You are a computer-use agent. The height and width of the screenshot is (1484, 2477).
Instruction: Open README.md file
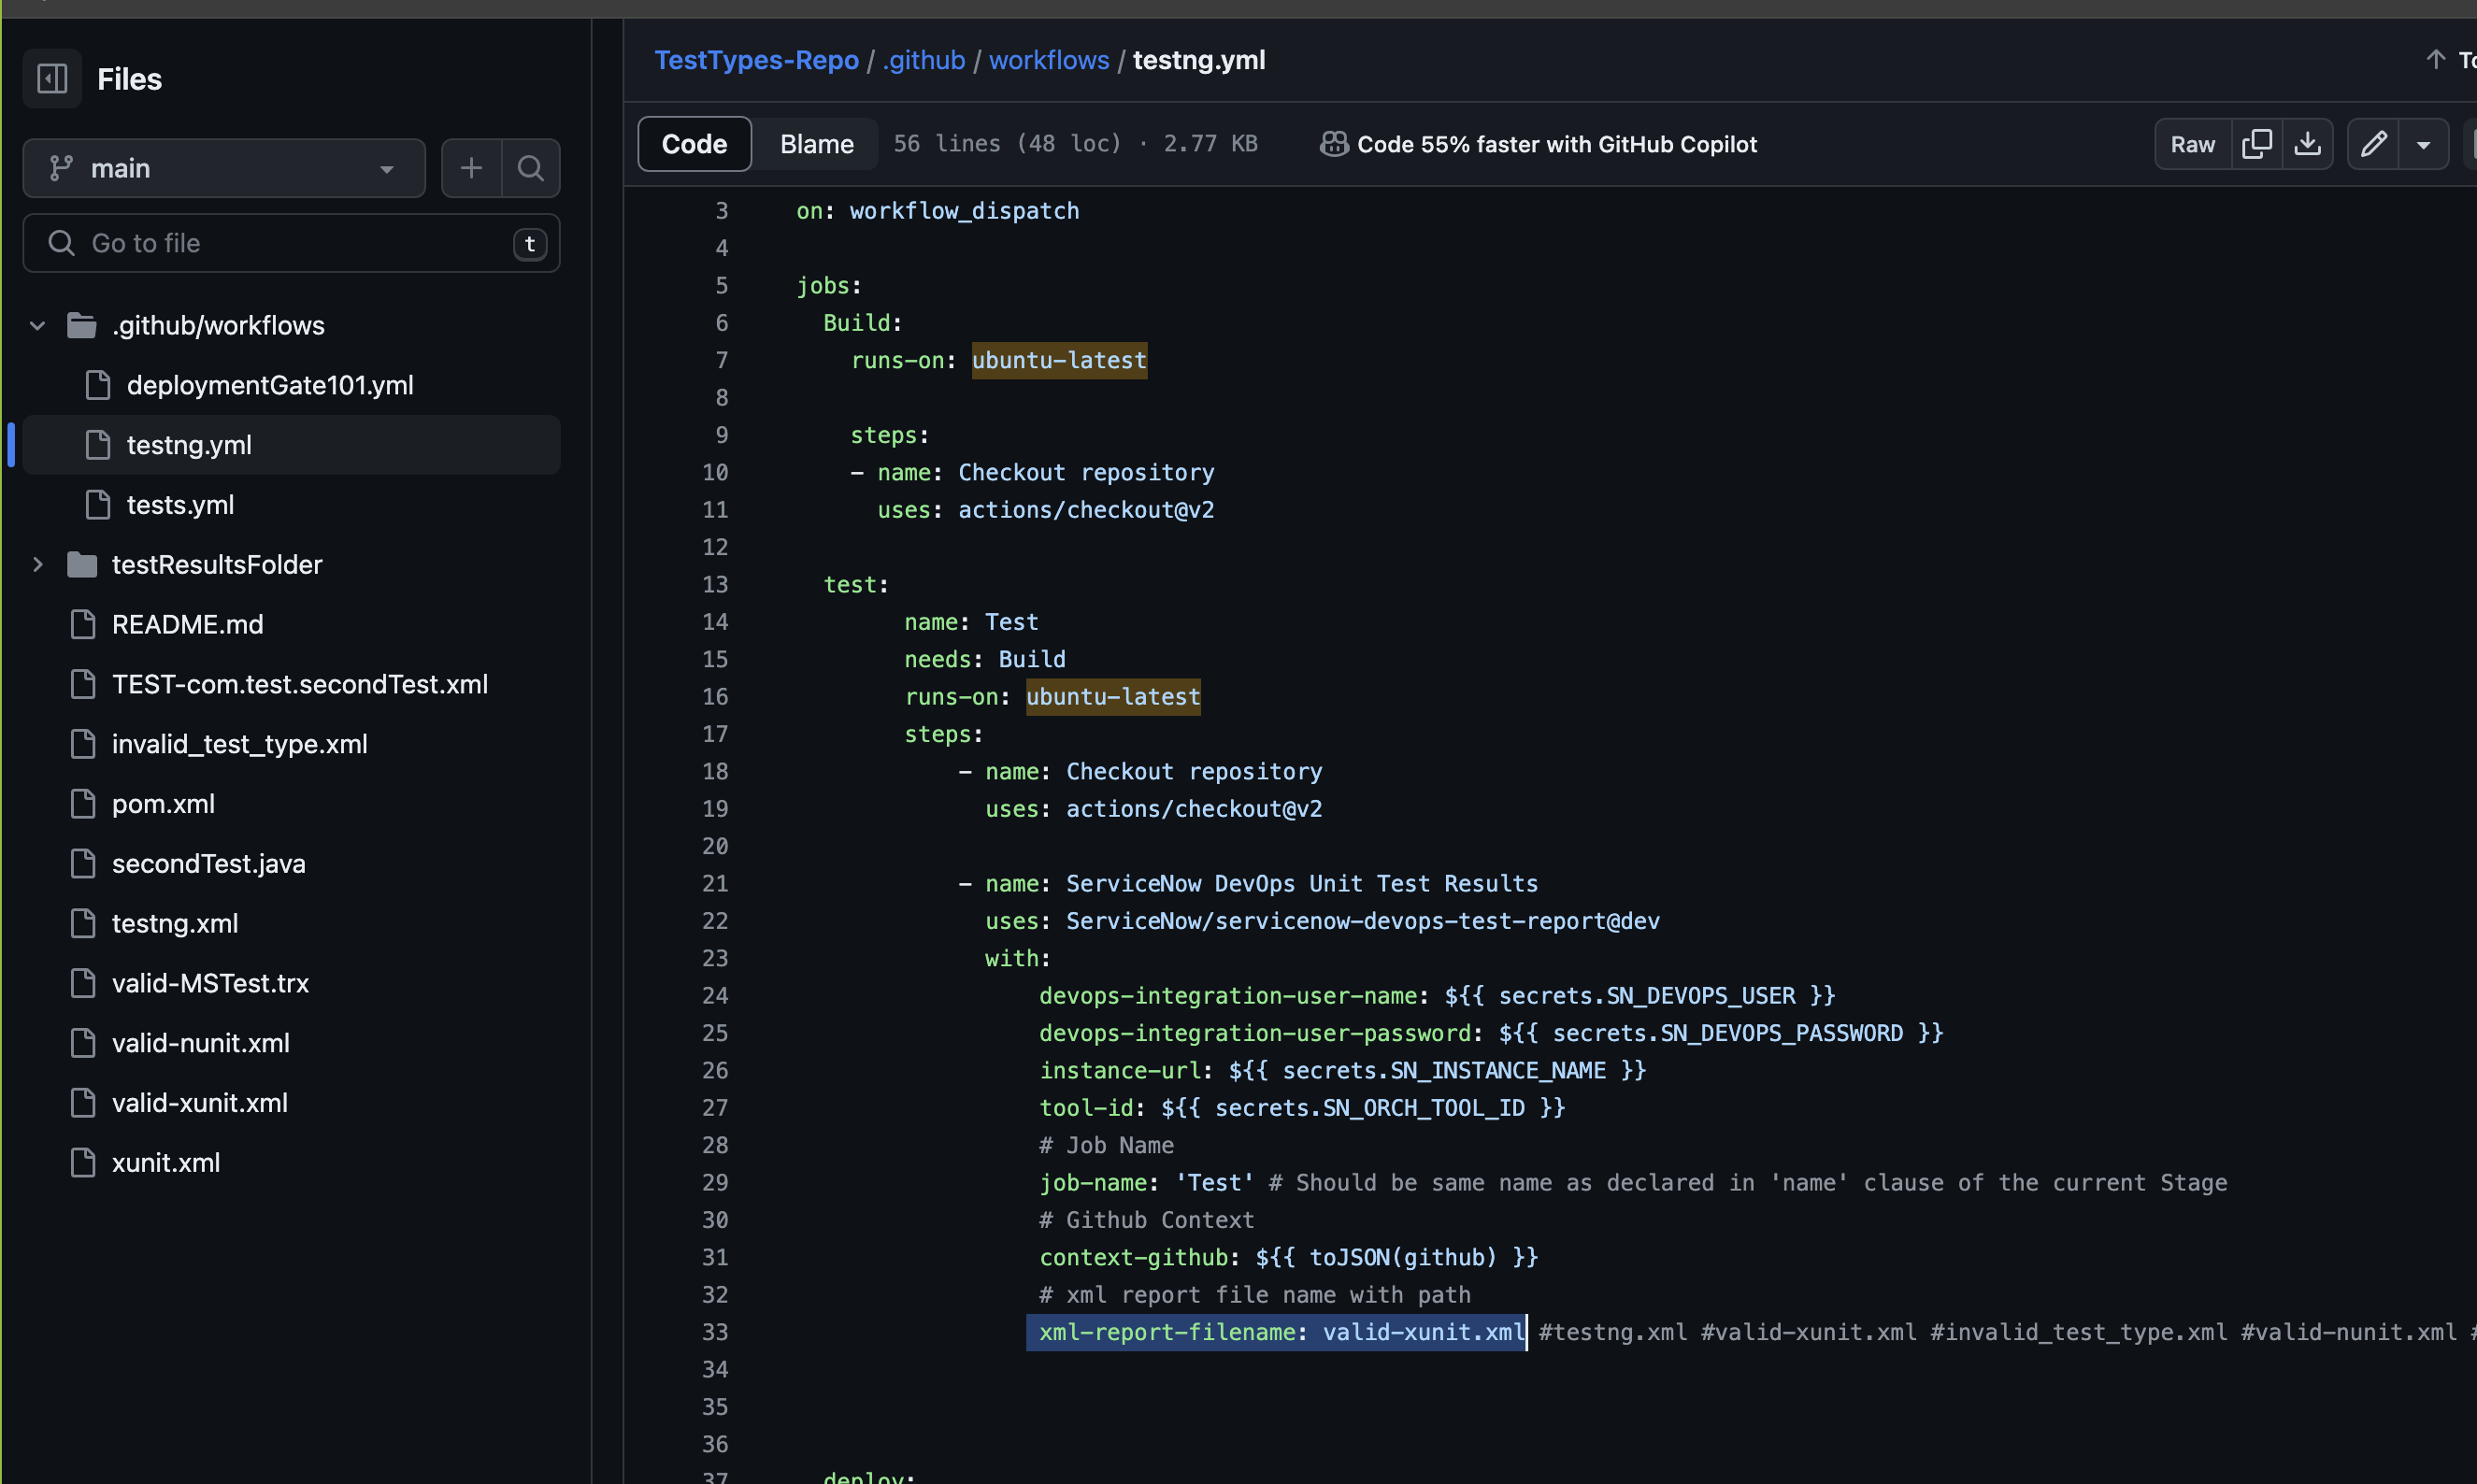[x=188, y=624]
